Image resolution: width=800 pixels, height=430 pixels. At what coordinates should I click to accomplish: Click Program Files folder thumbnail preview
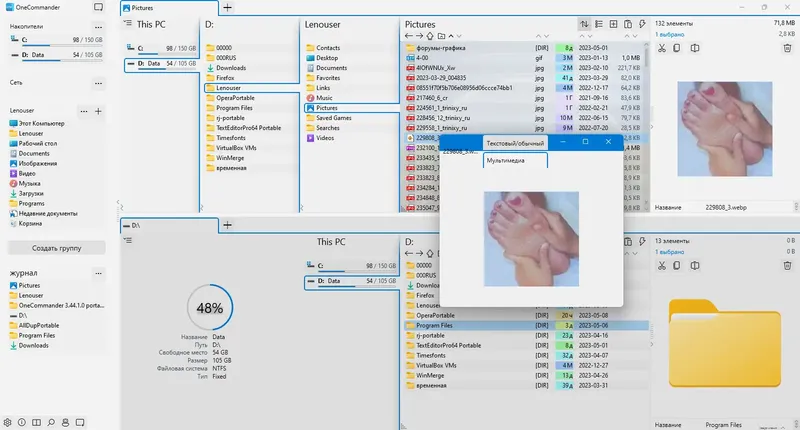[x=724, y=343]
